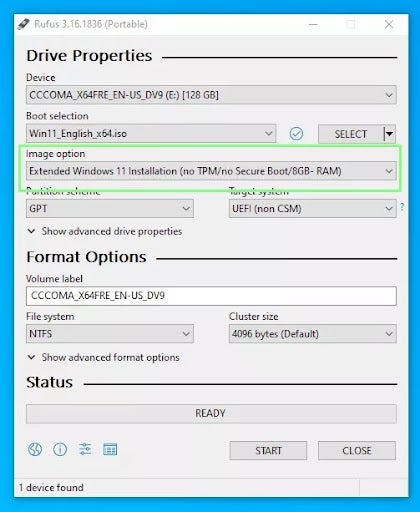The height and width of the screenshot is (512, 420).
Task: Click the 'Boot selection' label
Action: click(x=57, y=116)
